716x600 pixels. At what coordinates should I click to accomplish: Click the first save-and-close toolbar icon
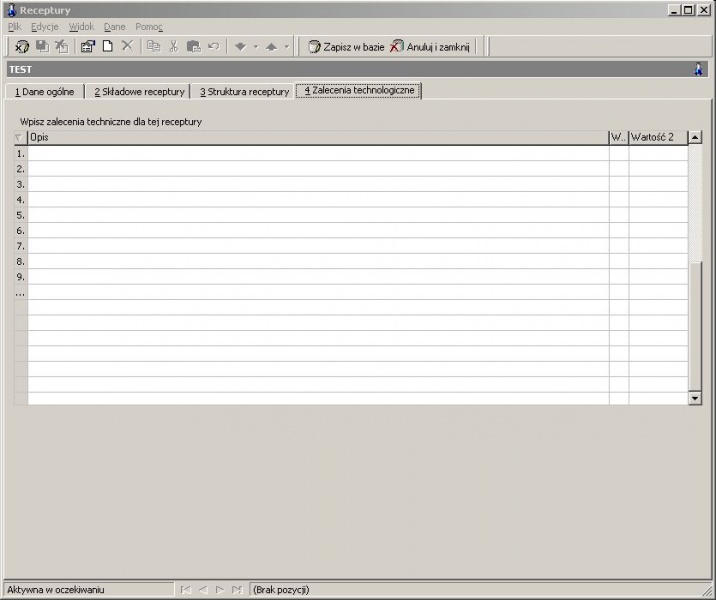tap(21, 46)
